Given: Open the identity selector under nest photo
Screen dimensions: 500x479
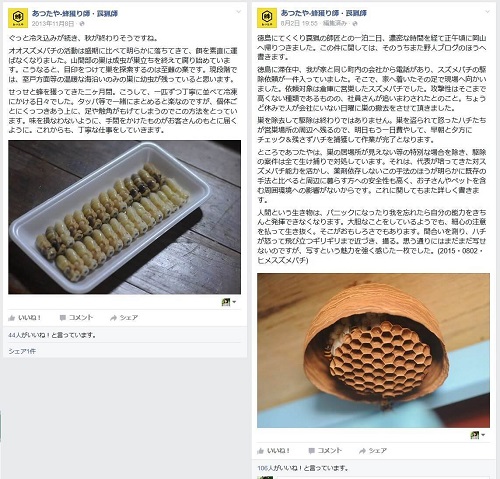Looking at the screenshot, I should (478, 435).
